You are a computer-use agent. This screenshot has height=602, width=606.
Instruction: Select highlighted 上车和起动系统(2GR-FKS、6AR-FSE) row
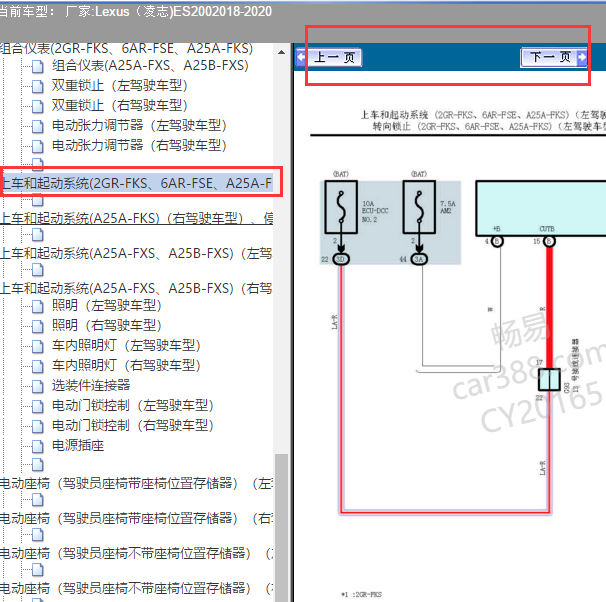click(x=138, y=183)
